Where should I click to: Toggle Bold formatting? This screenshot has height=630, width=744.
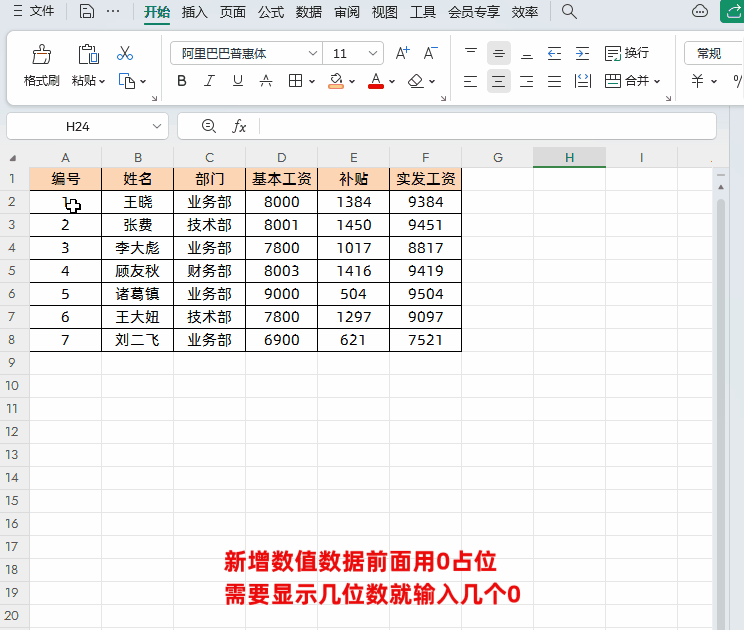coord(181,81)
